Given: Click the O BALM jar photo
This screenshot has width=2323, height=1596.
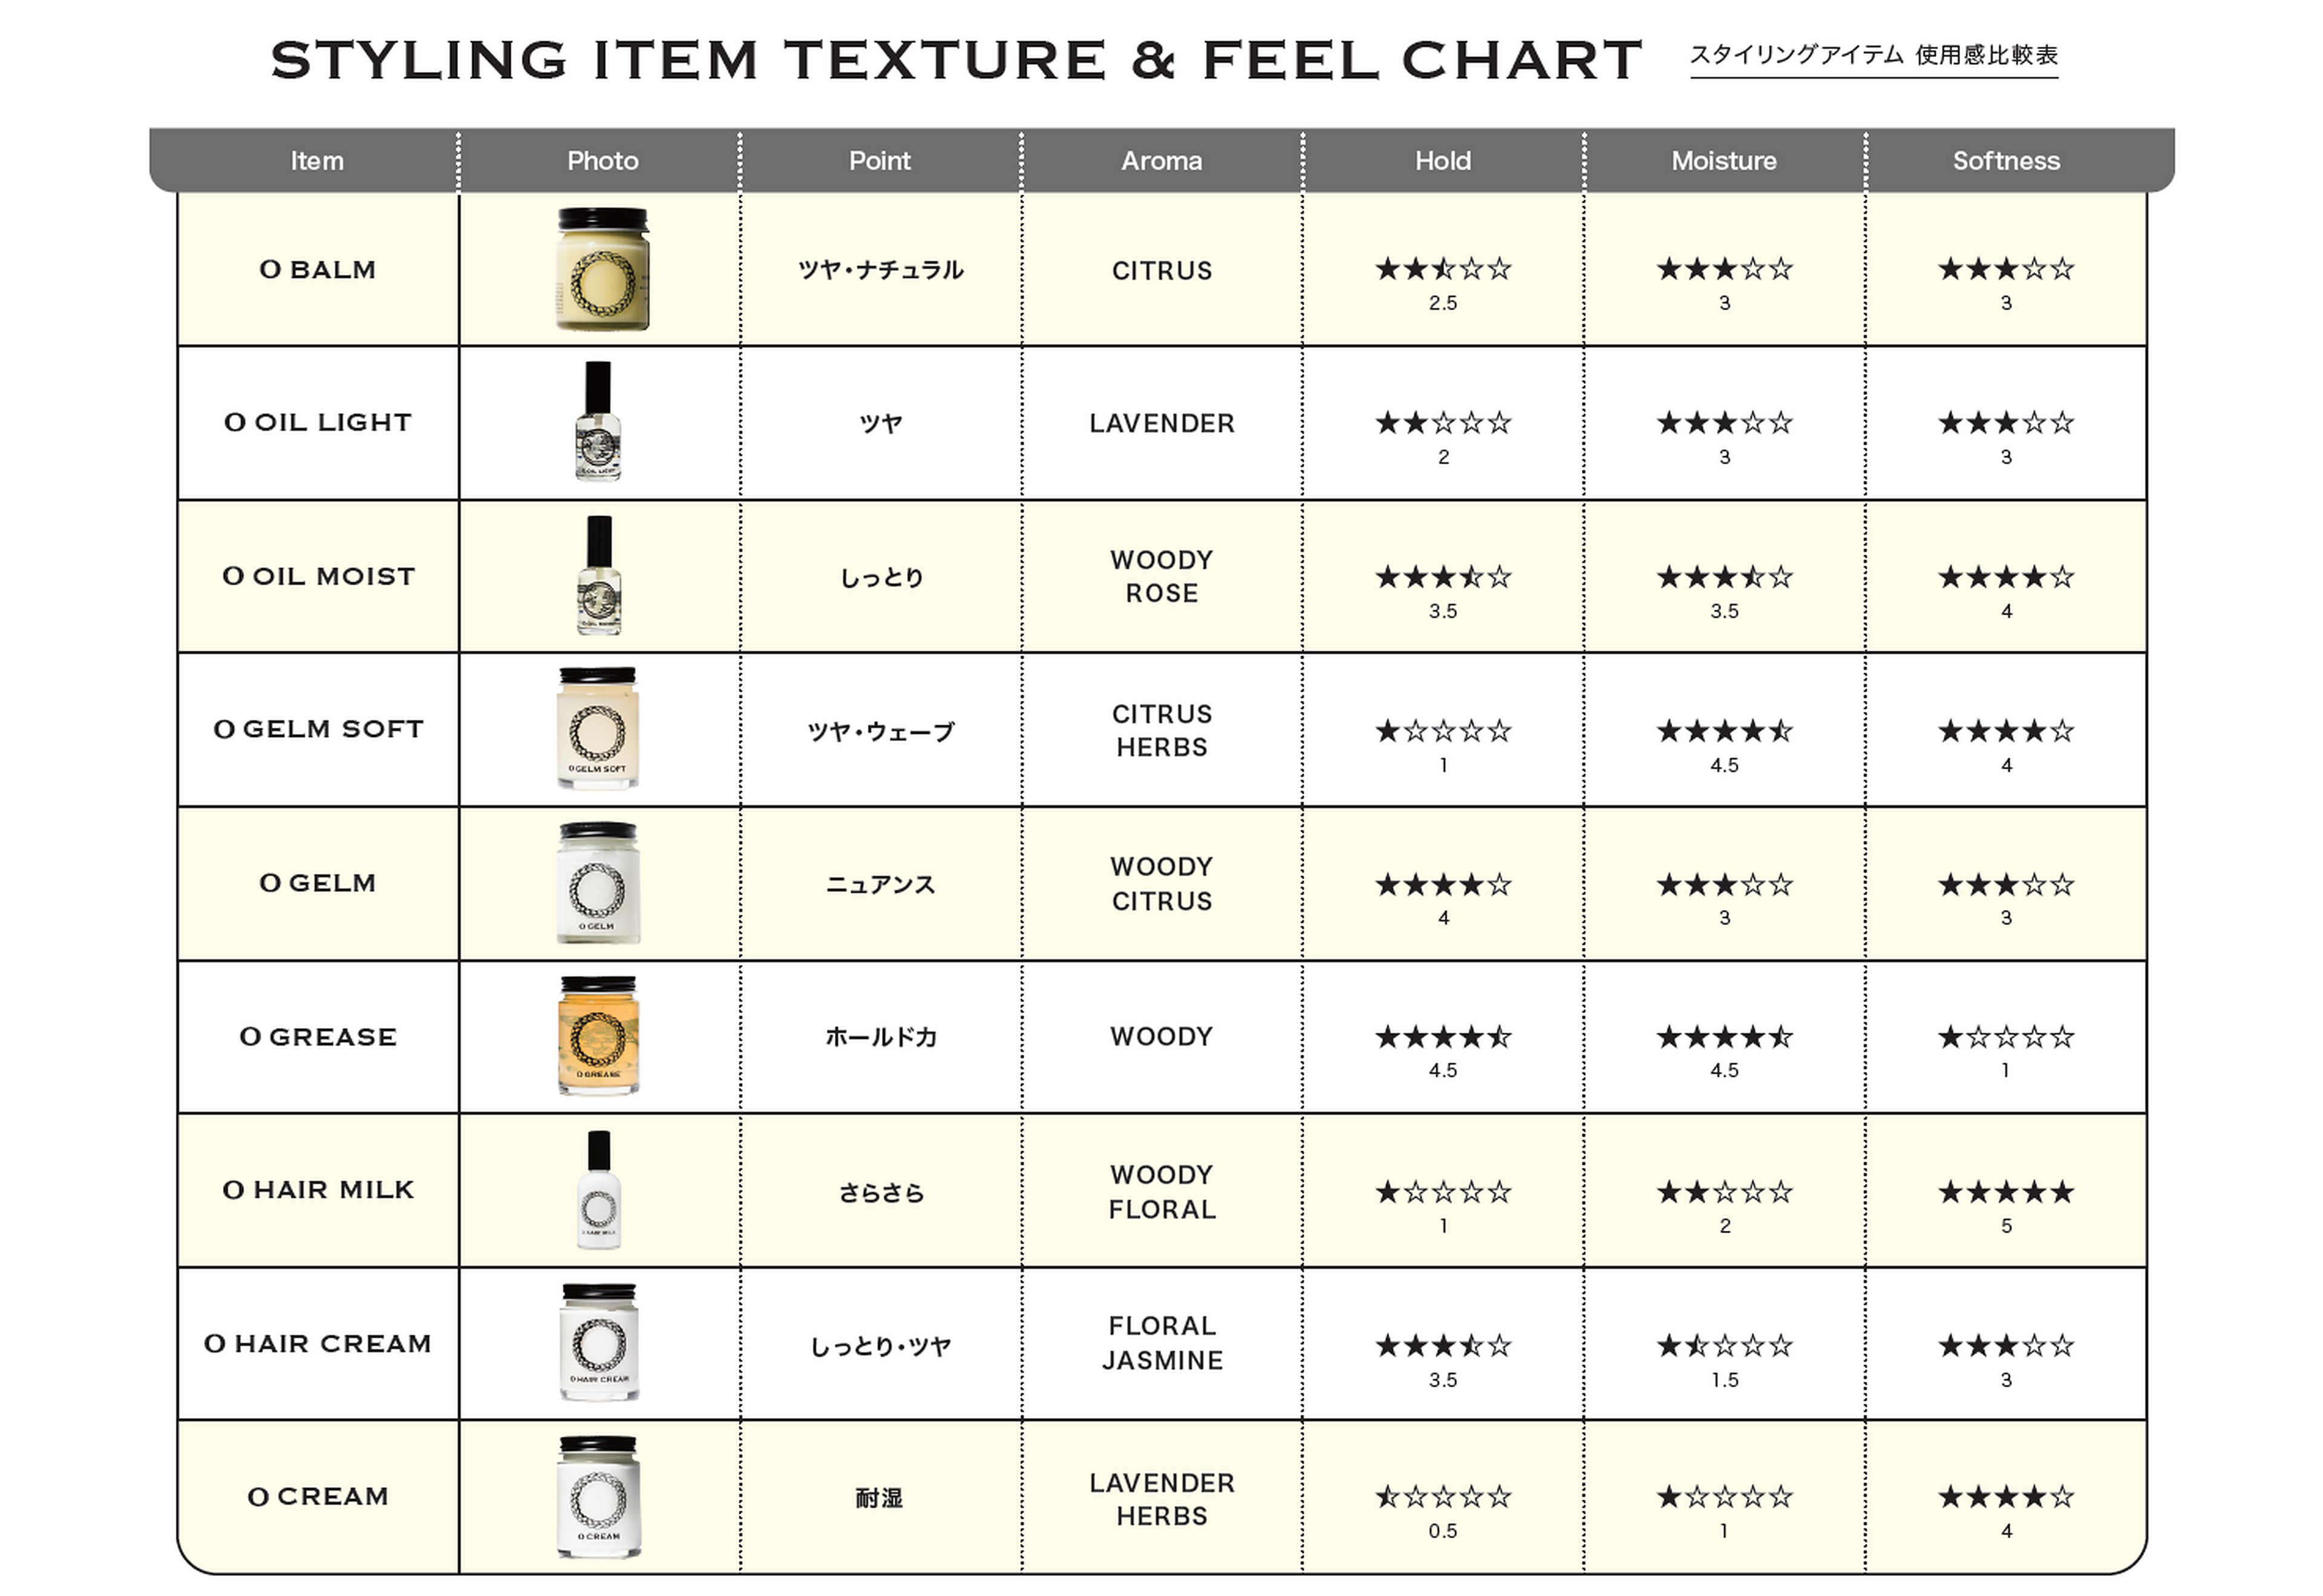Looking at the screenshot, I should [x=602, y=269].
